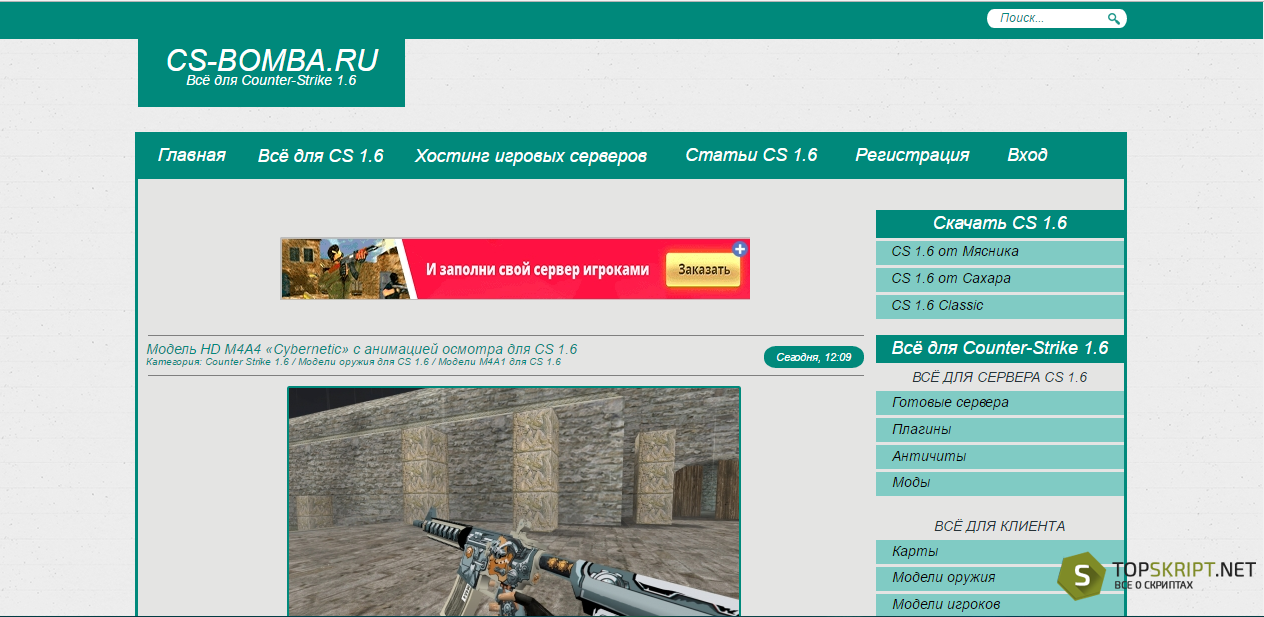Screen dimensions: 1264x617
Task: Open the Counter Strike 1.6 category link
Action: click(247, 362)
